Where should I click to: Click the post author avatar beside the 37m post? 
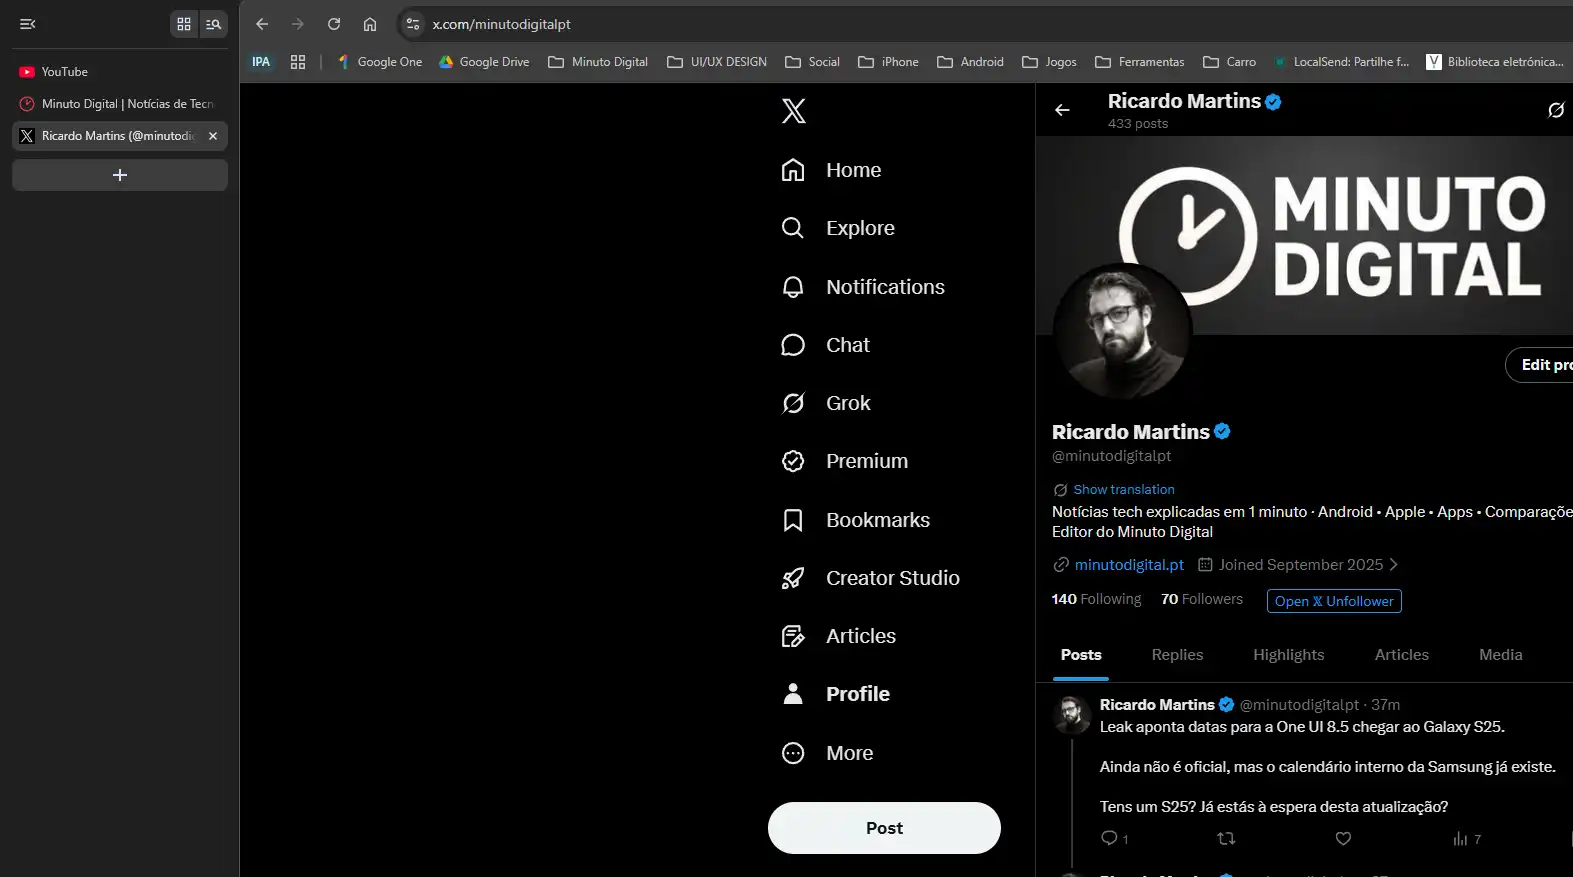pyautogui.click(x=1072, y=715)
